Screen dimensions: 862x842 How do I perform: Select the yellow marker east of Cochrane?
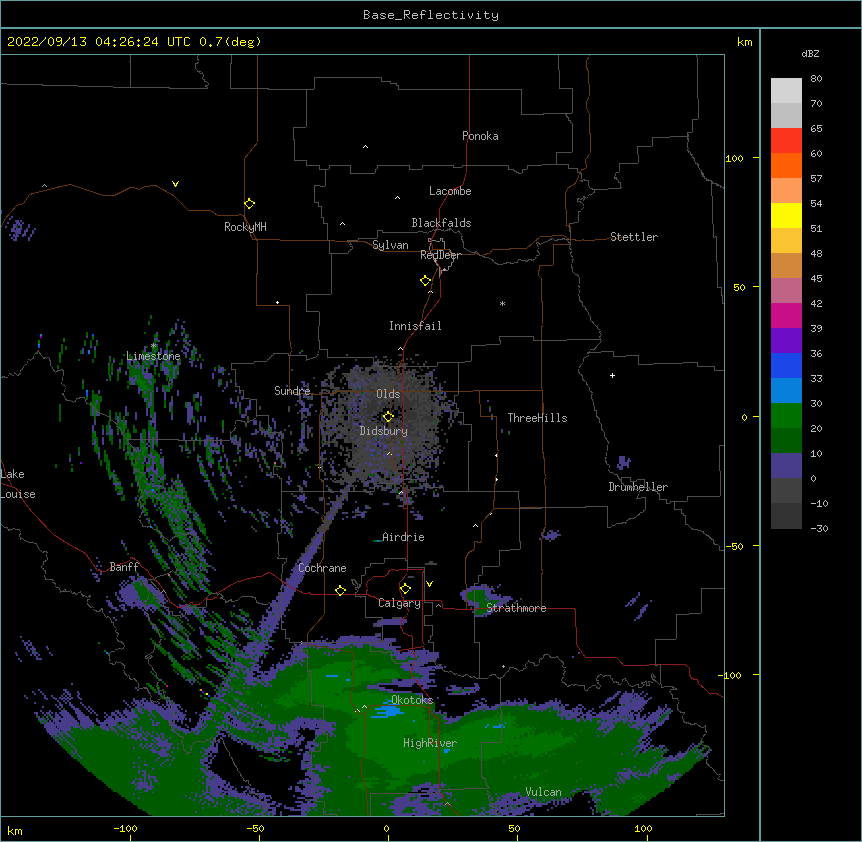point(340,590)
